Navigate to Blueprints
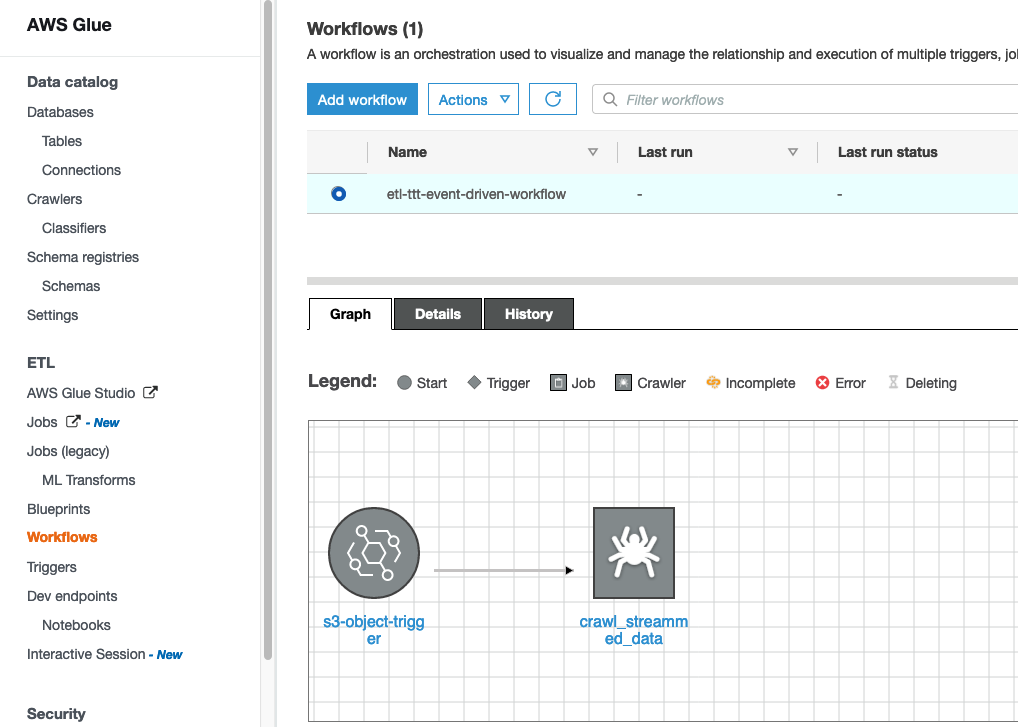 point(58,509)
